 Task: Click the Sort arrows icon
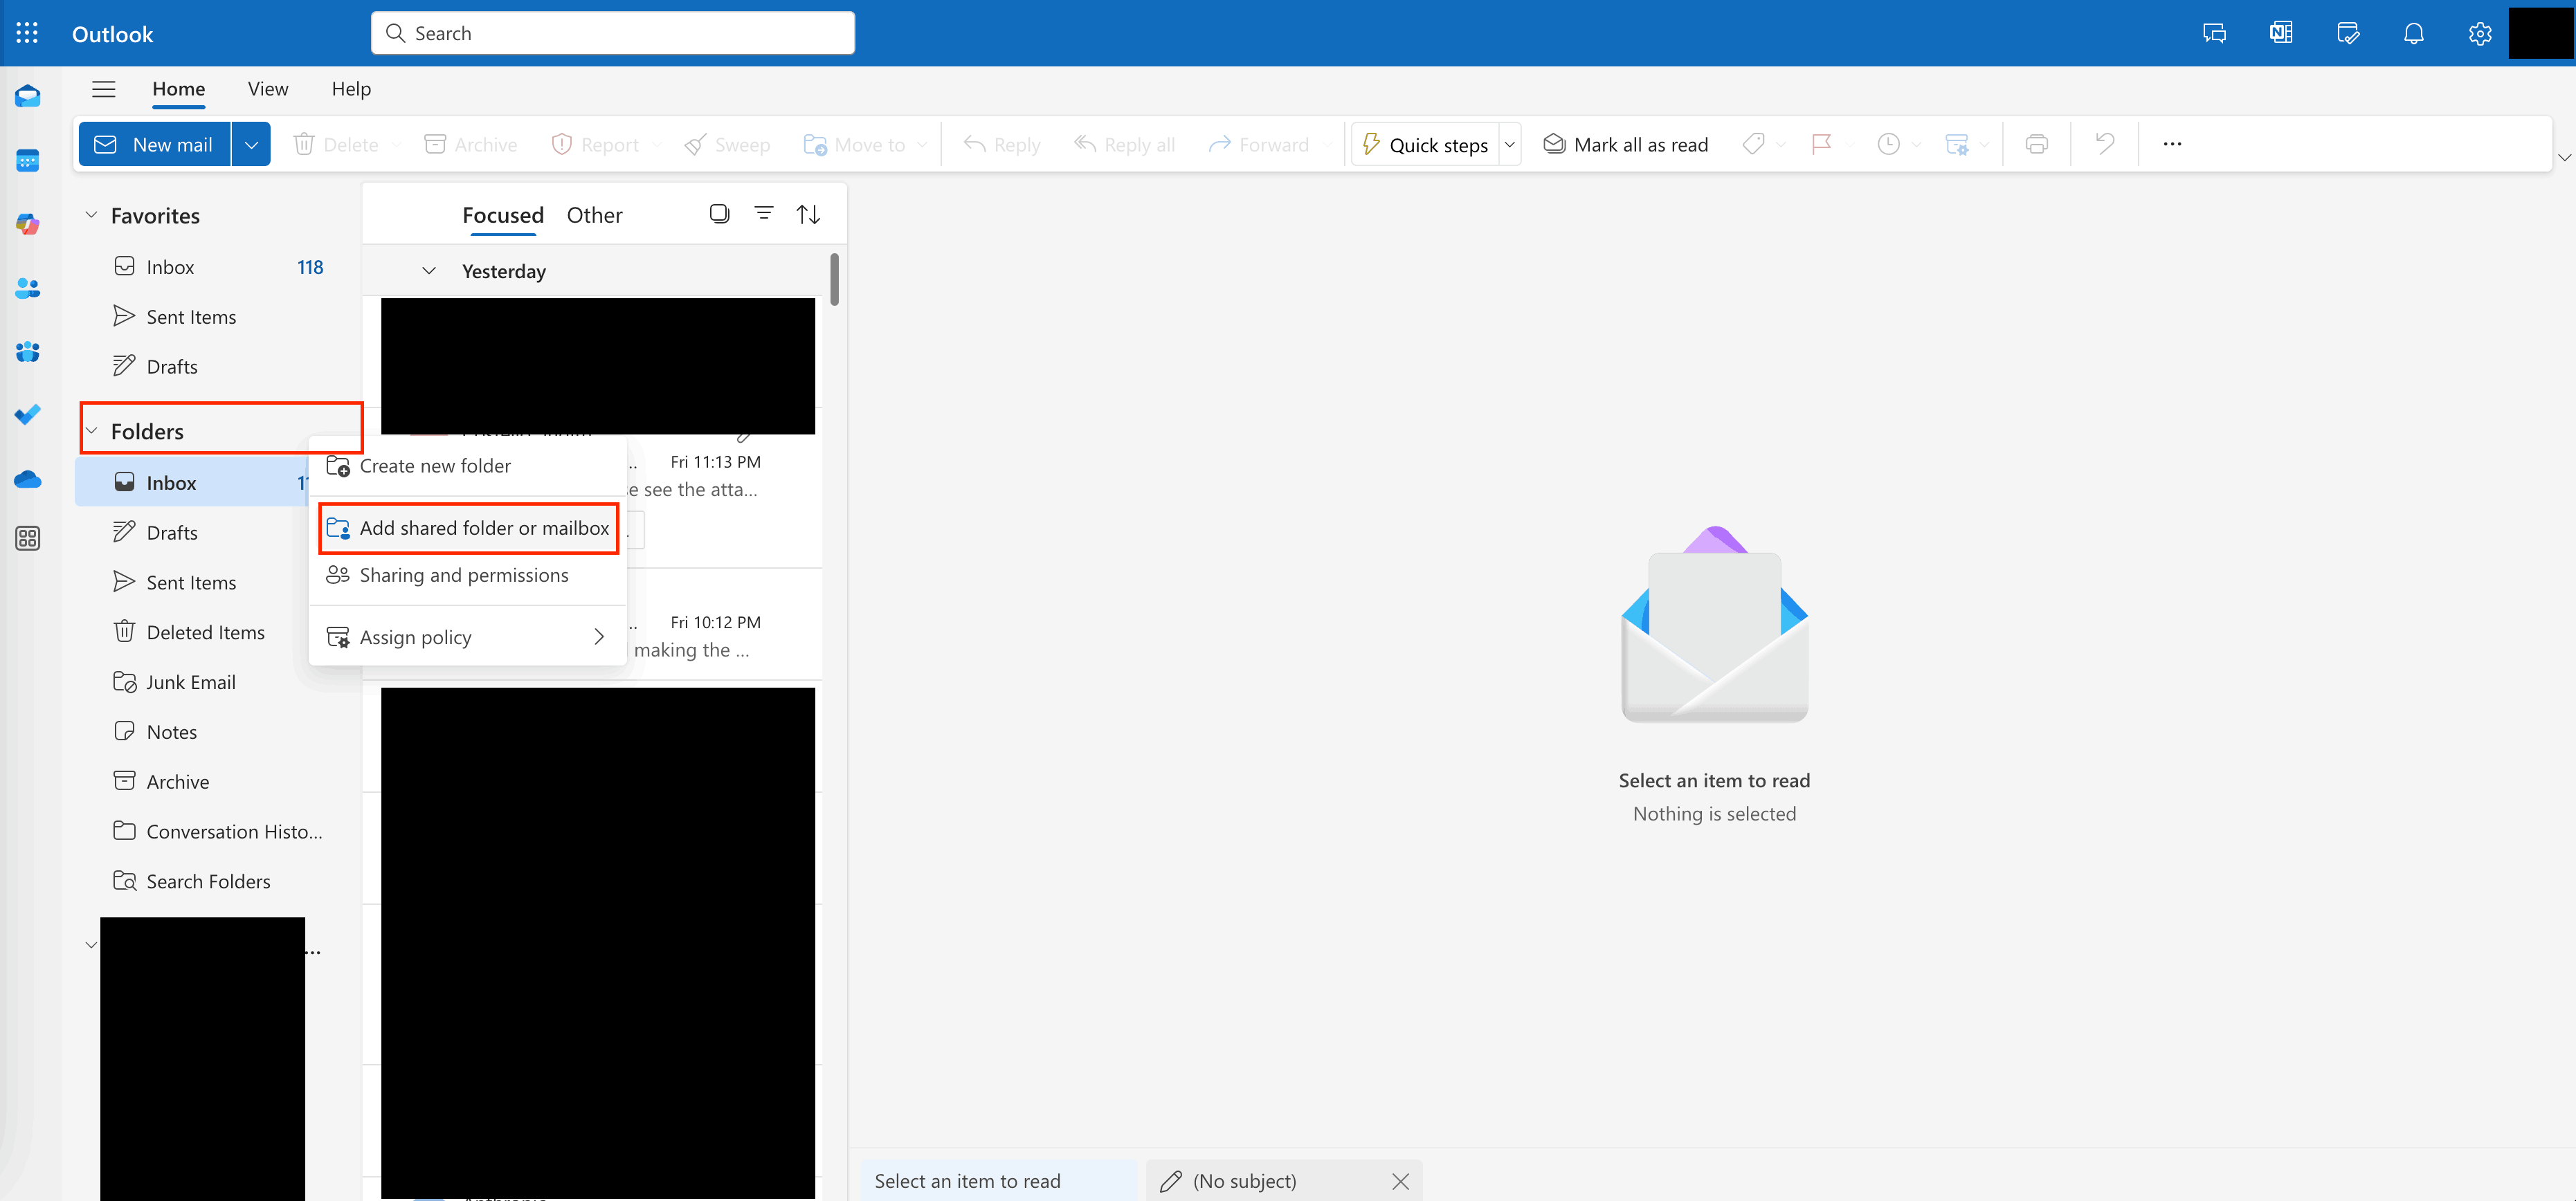coord(808,214)
